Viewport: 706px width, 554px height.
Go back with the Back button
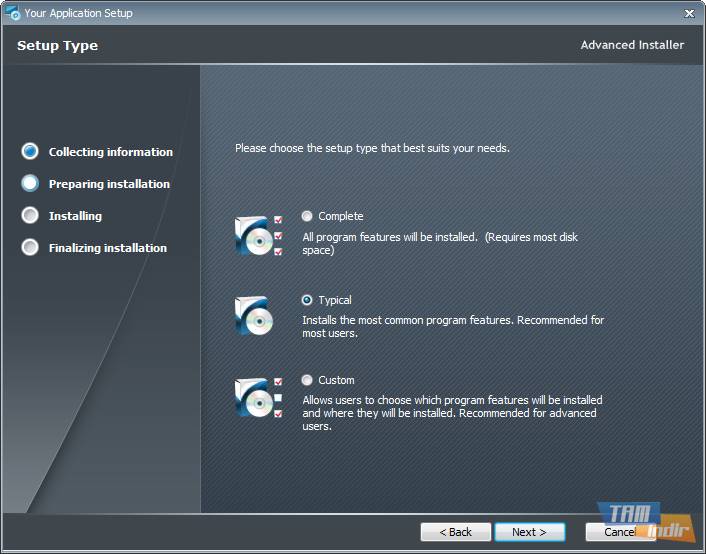455,532
